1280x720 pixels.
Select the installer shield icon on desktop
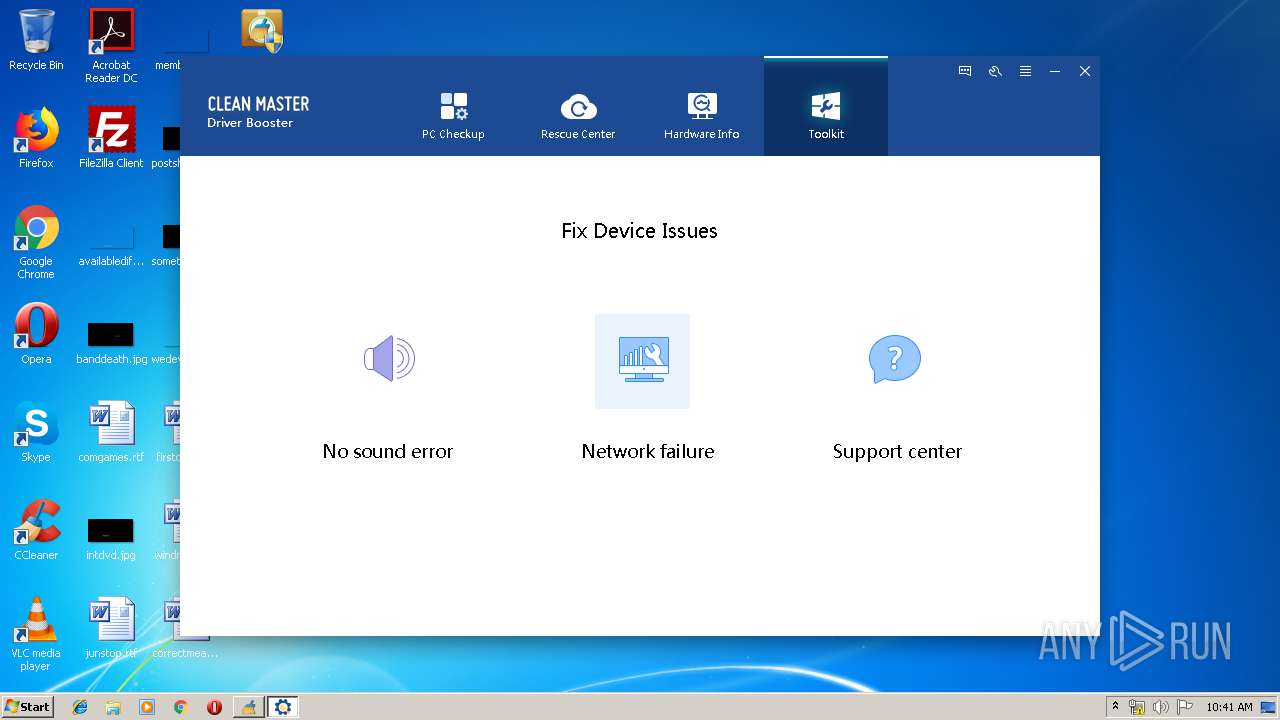[x=262, y=30]
